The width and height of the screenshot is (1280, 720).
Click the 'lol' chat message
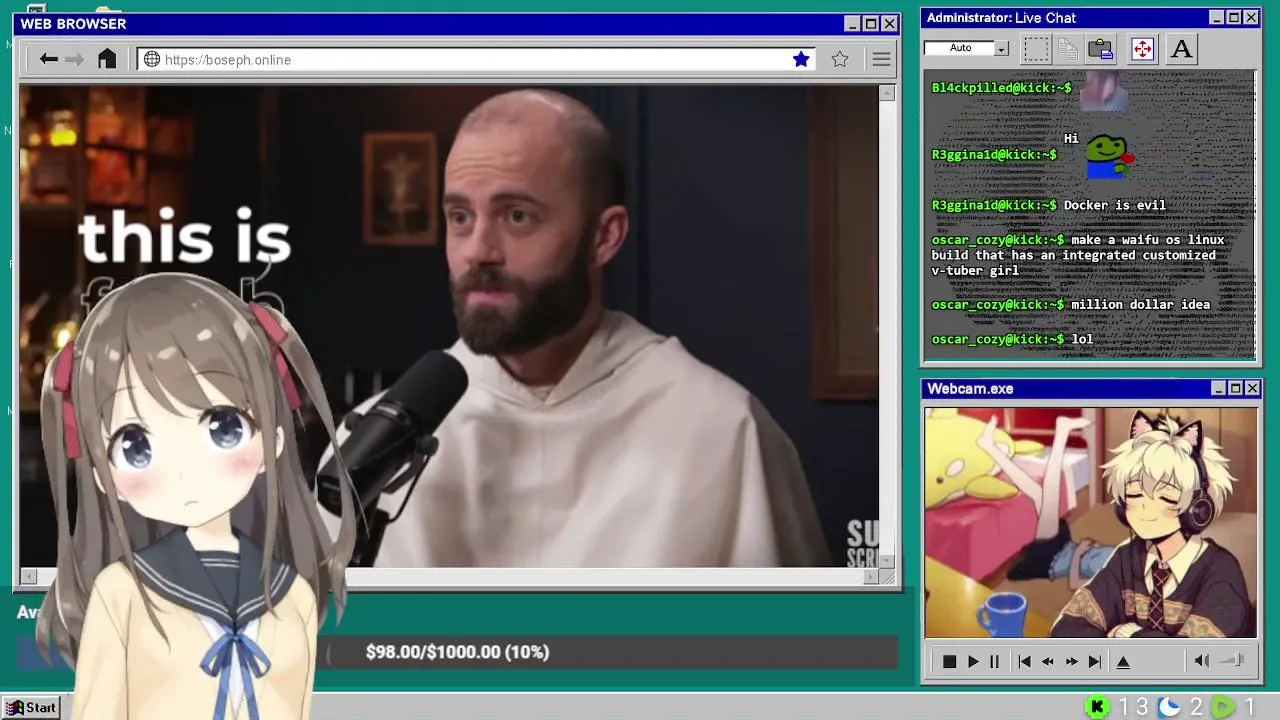(x=1082, y=339)
